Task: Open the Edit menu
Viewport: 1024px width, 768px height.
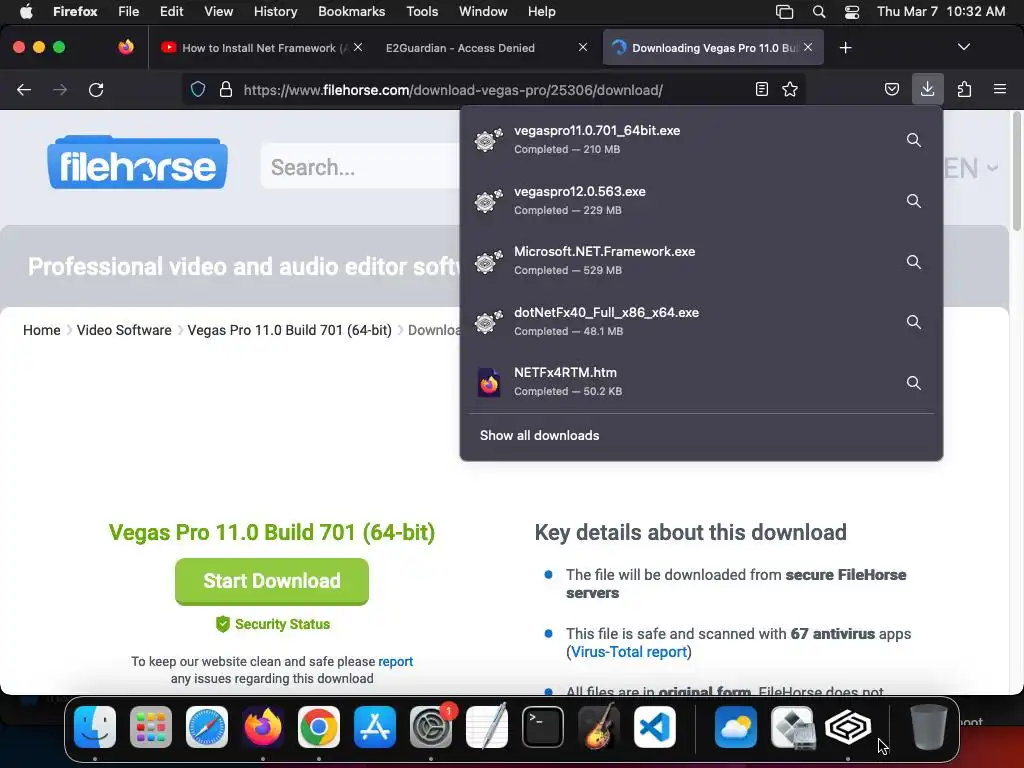Action: coord(171,12)
